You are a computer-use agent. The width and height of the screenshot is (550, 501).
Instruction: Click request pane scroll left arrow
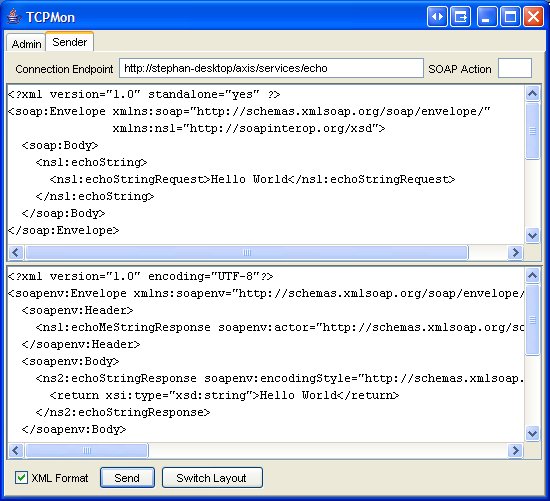coord(16,252)
